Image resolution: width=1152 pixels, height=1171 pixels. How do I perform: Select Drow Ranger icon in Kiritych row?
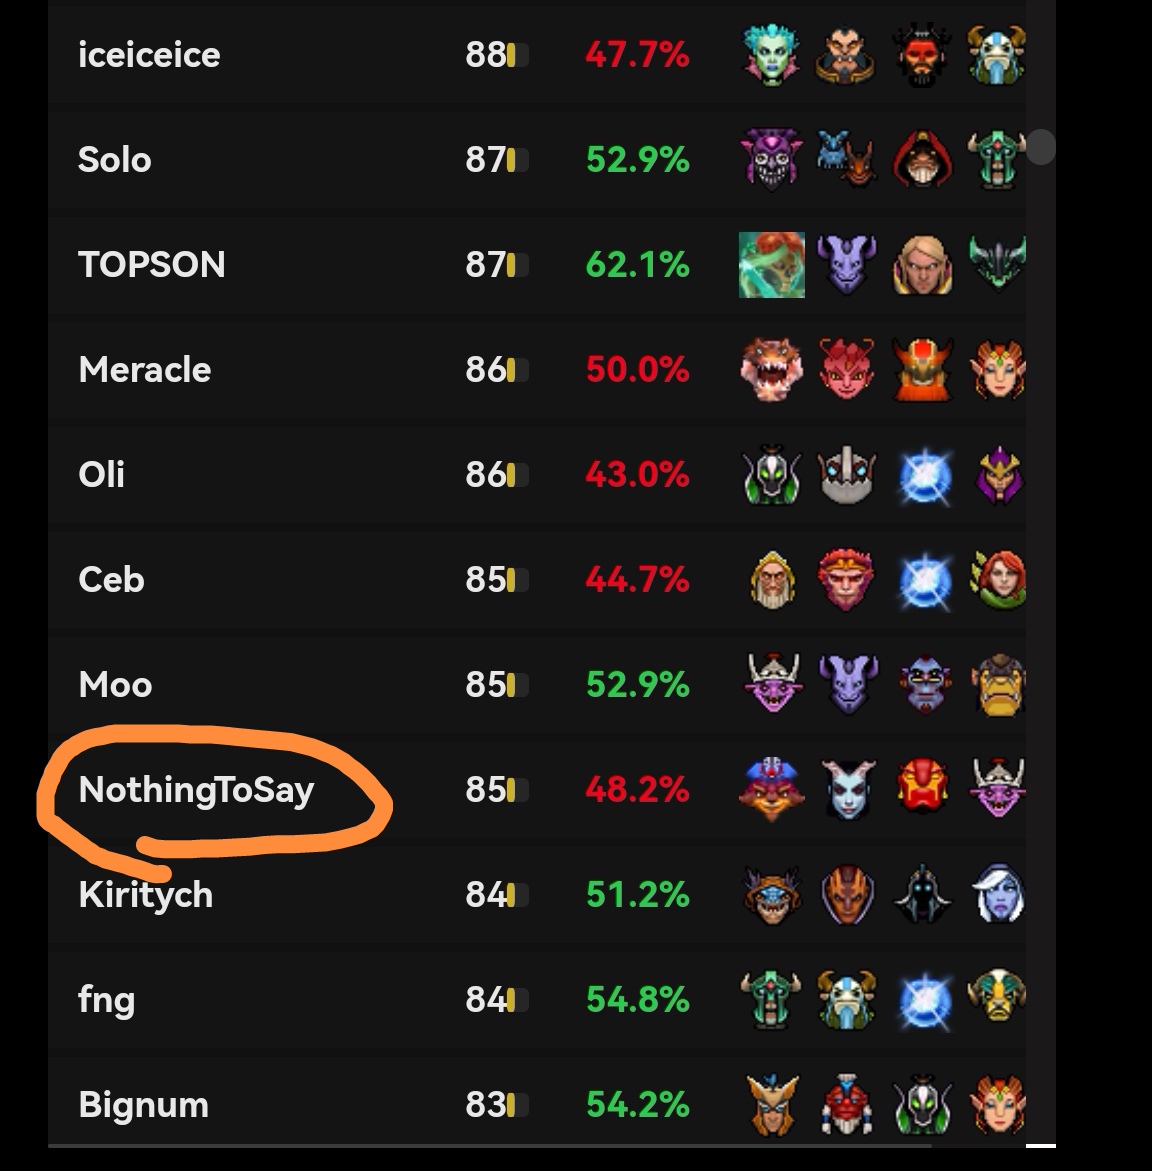tap(997, 894)
